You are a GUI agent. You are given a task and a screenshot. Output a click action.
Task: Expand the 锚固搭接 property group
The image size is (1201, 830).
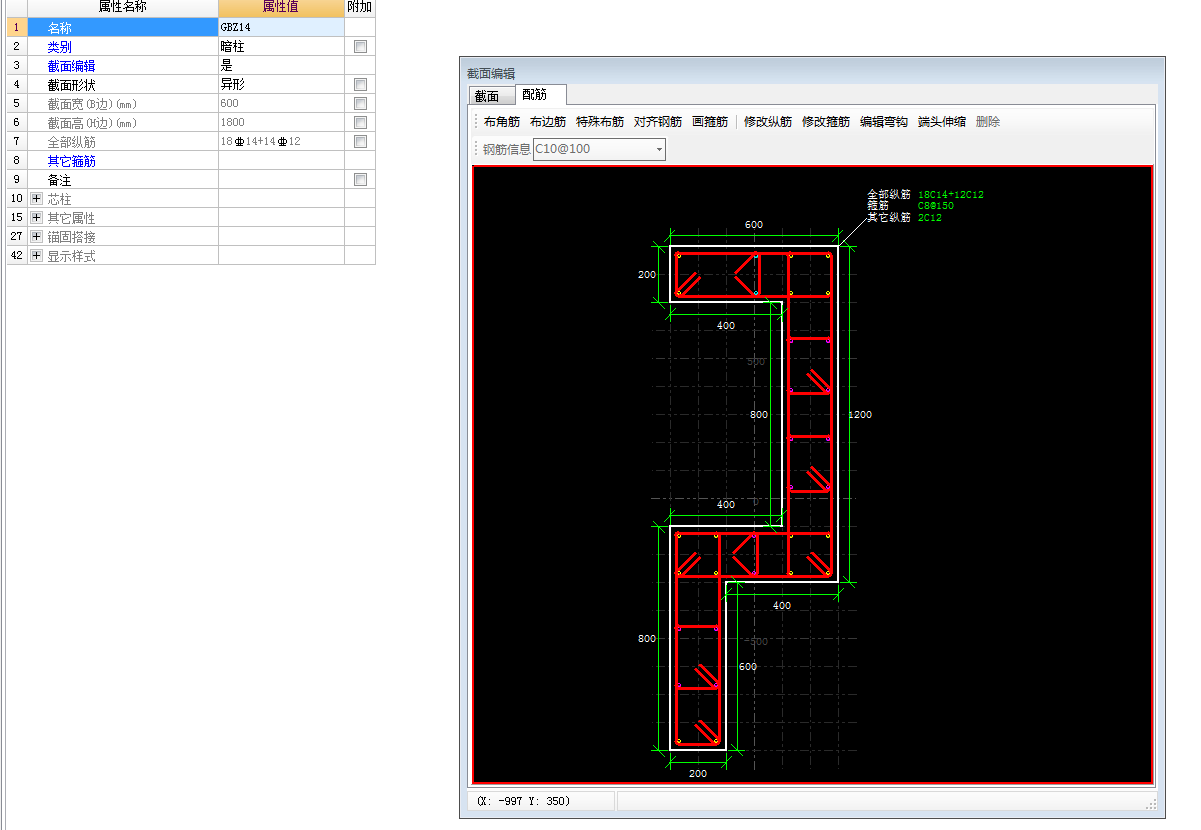click(x=37, y=237)
